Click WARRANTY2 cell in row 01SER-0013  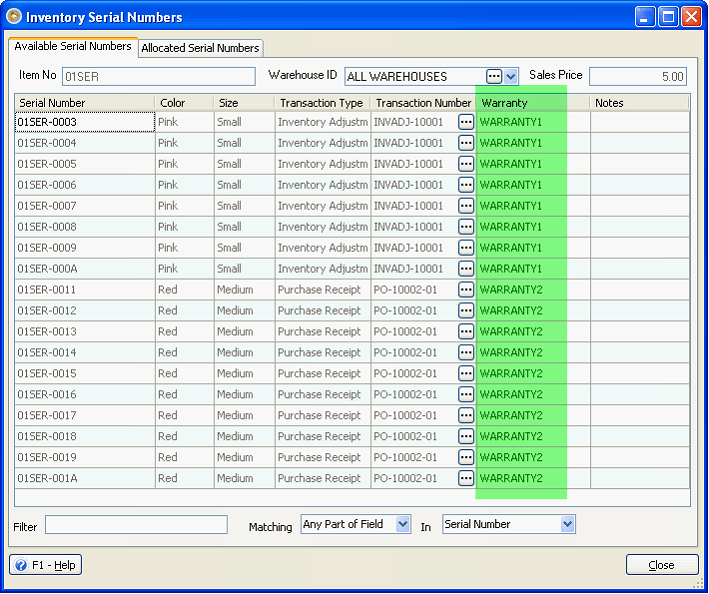tap(534, 331)
